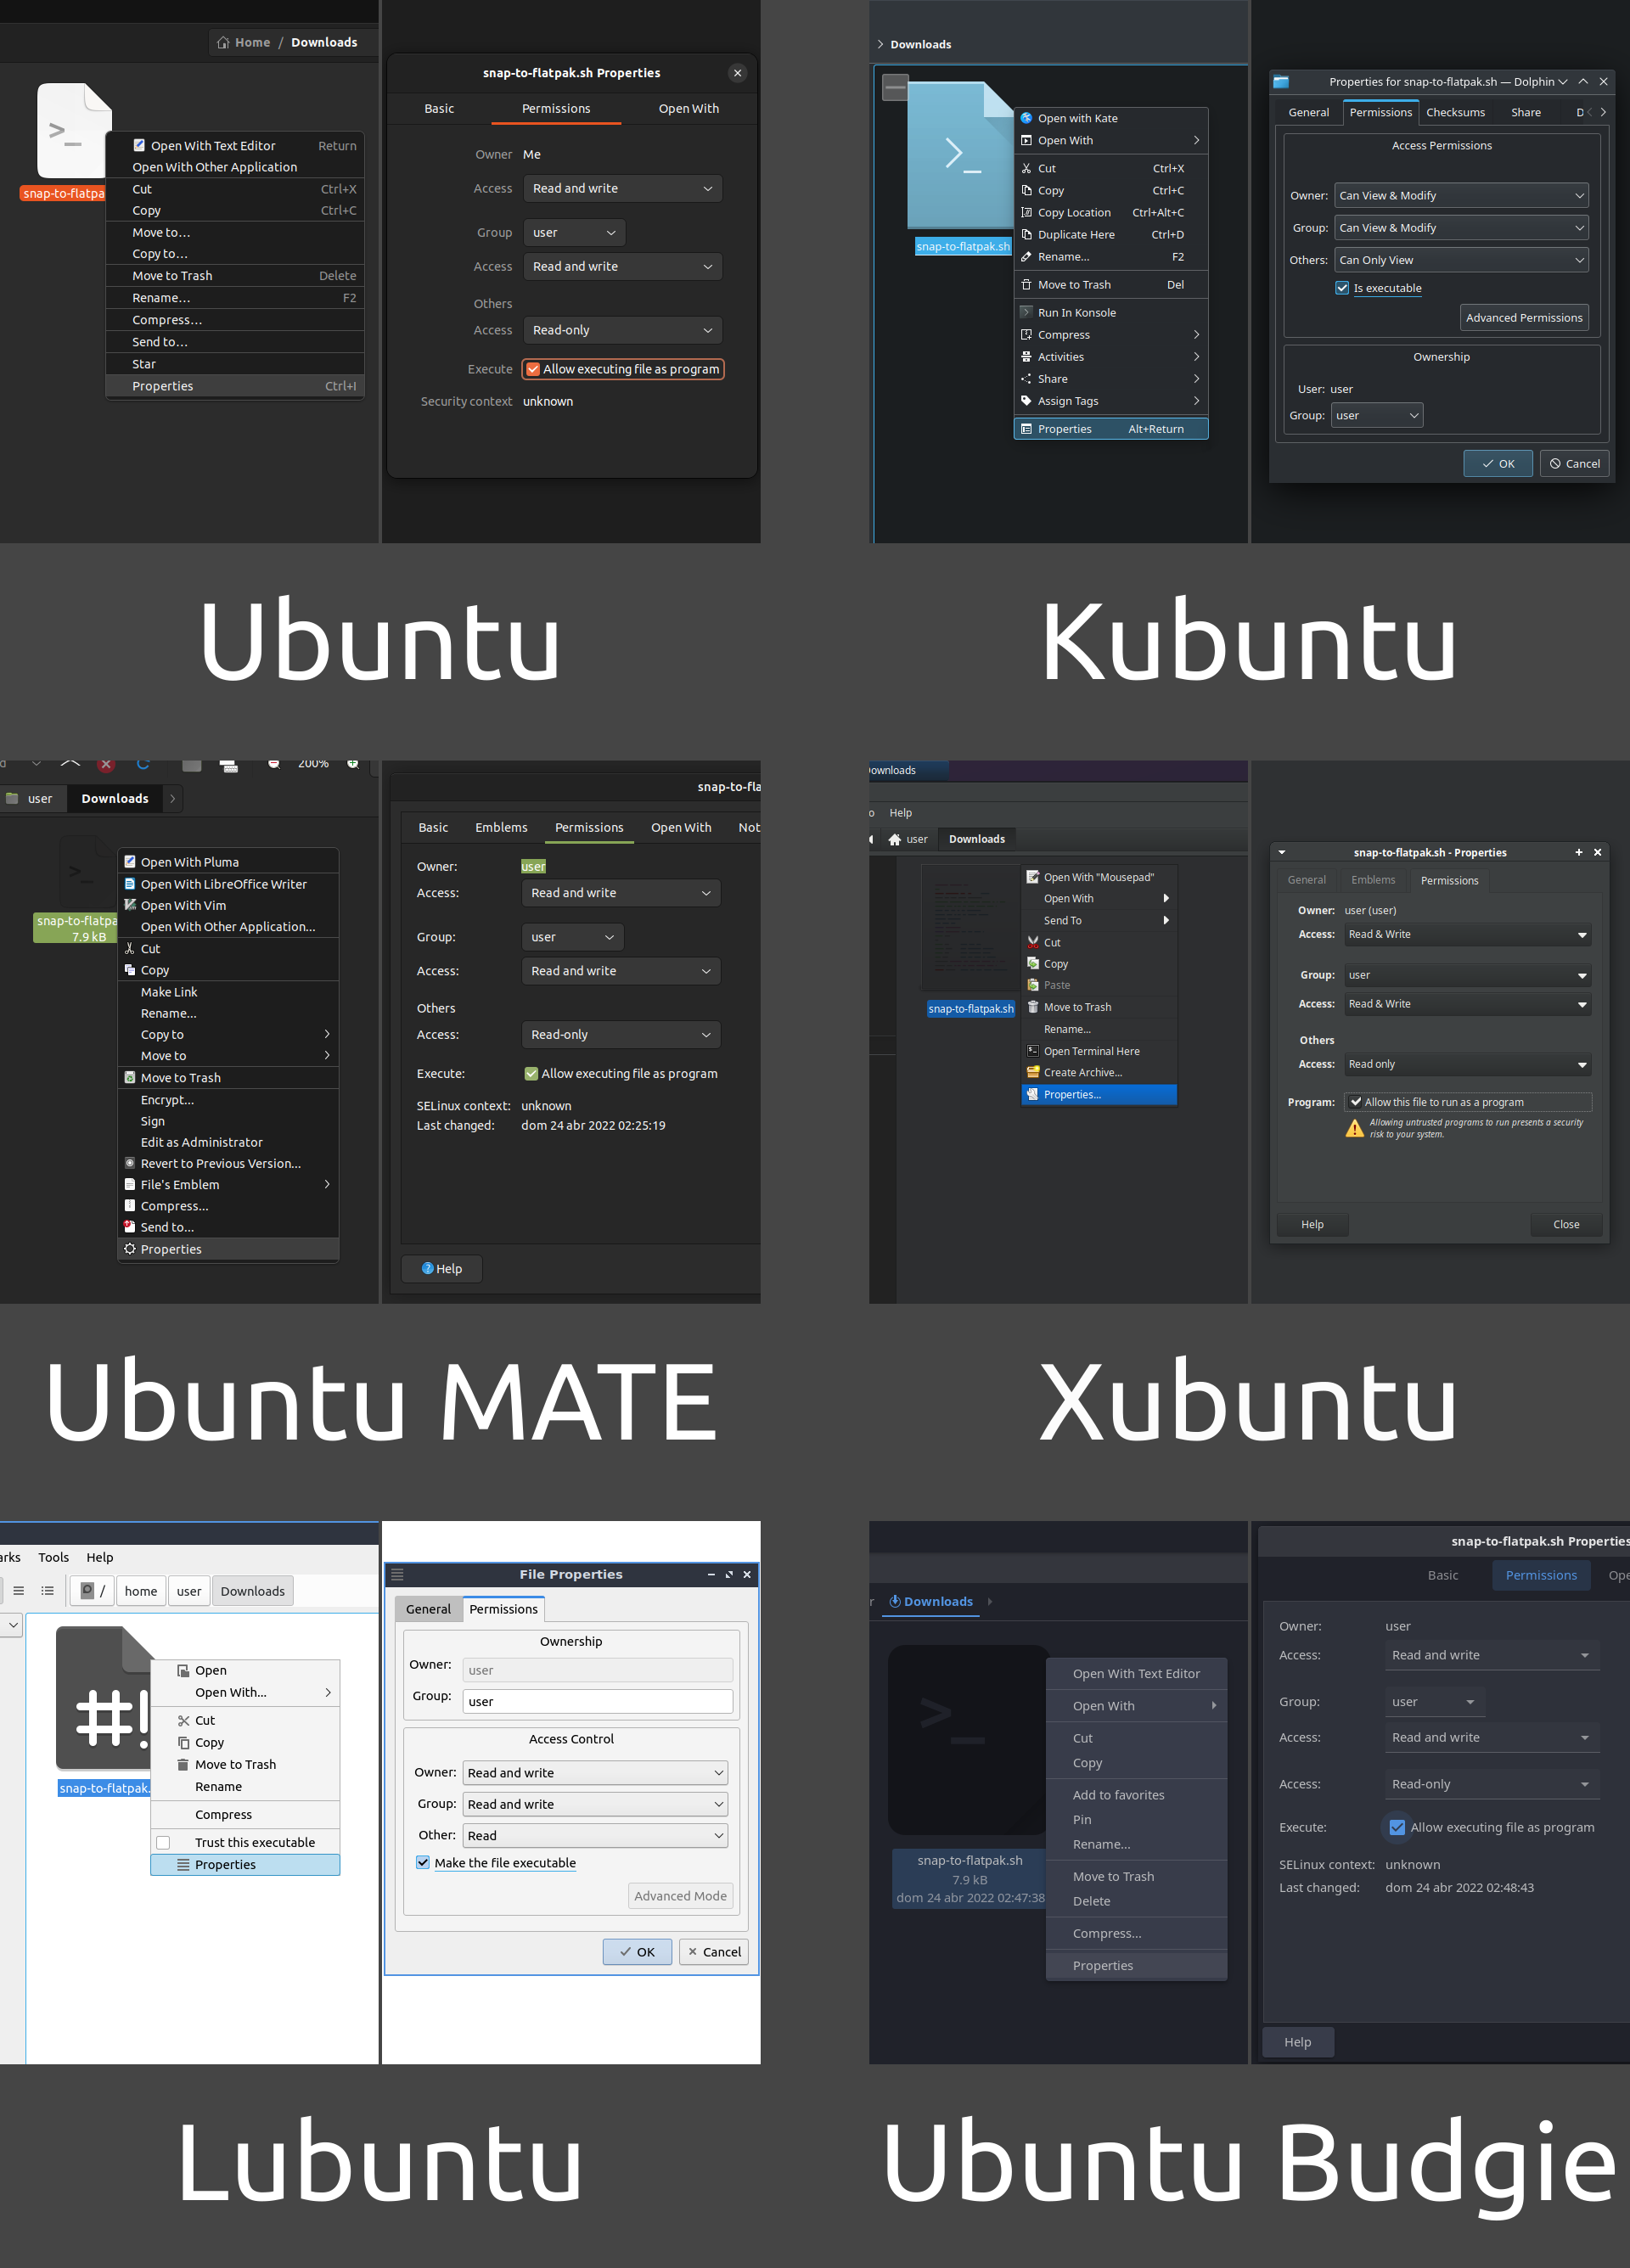Toggle Ubuntu Budgie's Allow executing file as program checkbox
Image resolution: width=1630 pixels, height=2268 pixels.
click(x=1397, y=1827)
